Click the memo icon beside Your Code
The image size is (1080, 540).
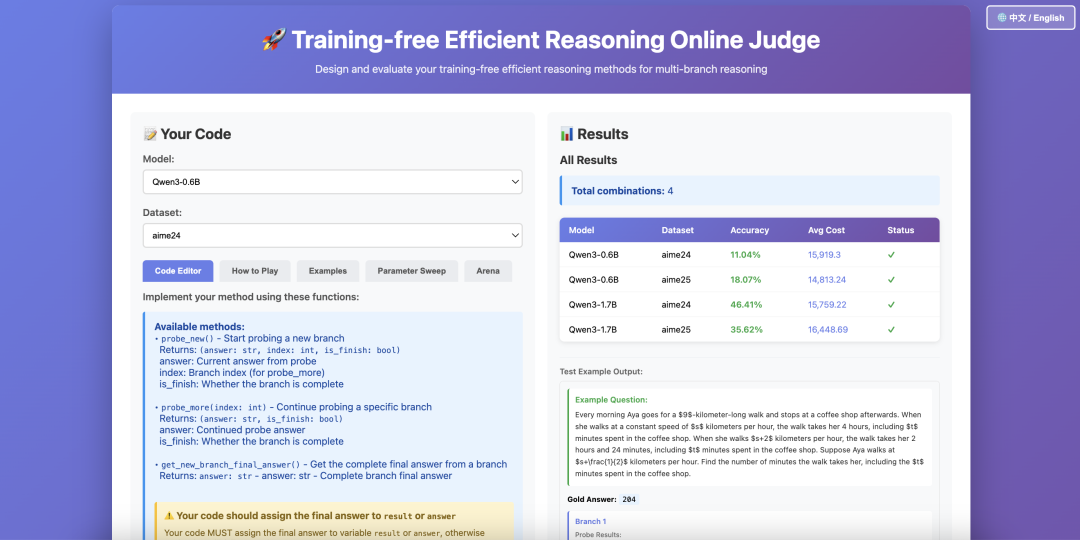pos(149,134)
